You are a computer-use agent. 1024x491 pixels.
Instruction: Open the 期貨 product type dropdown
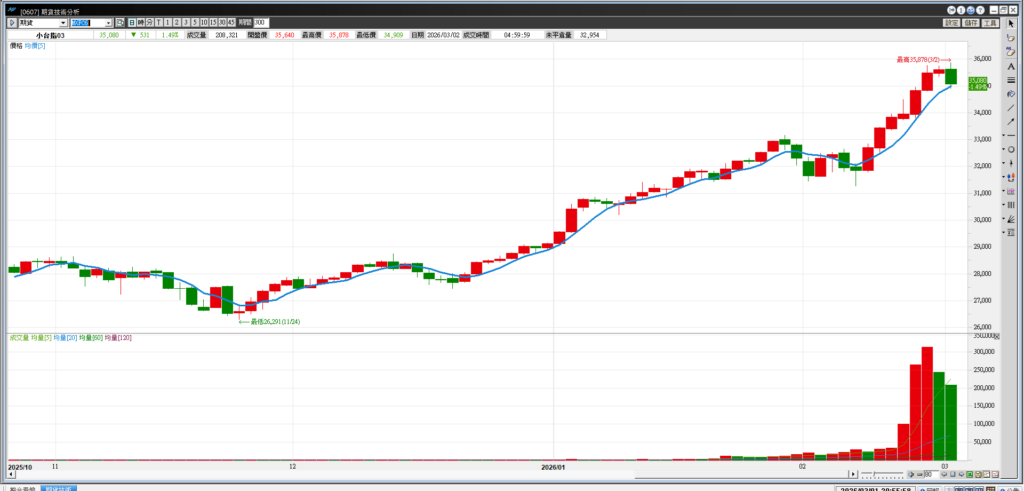[63, 22]
